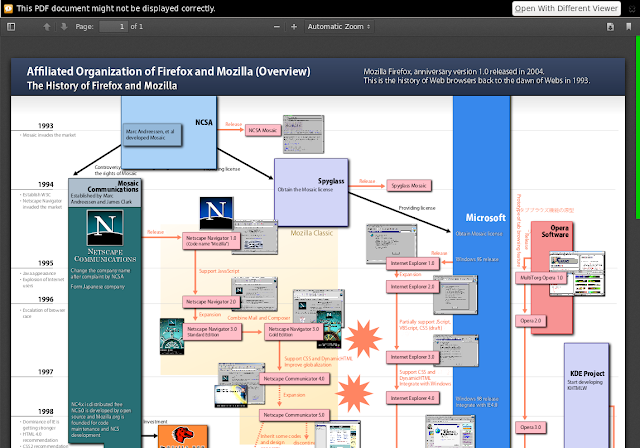Viewport: 640px width, 448px height.
Task: Click the 1995 year label
Action: (x=46, y=263)
